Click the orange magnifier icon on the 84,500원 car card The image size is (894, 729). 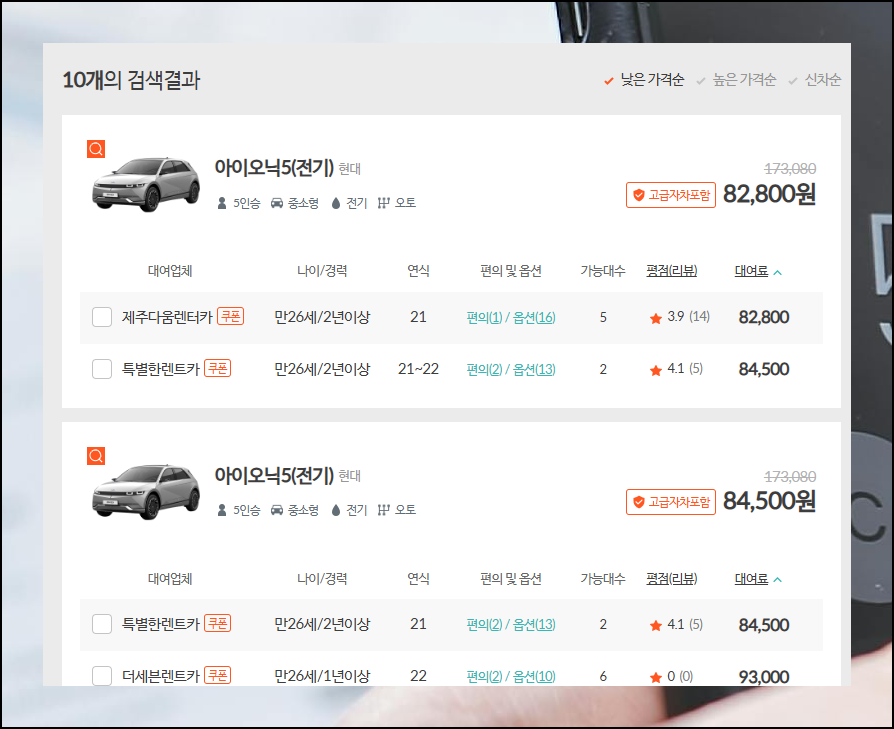coord(96,456)
